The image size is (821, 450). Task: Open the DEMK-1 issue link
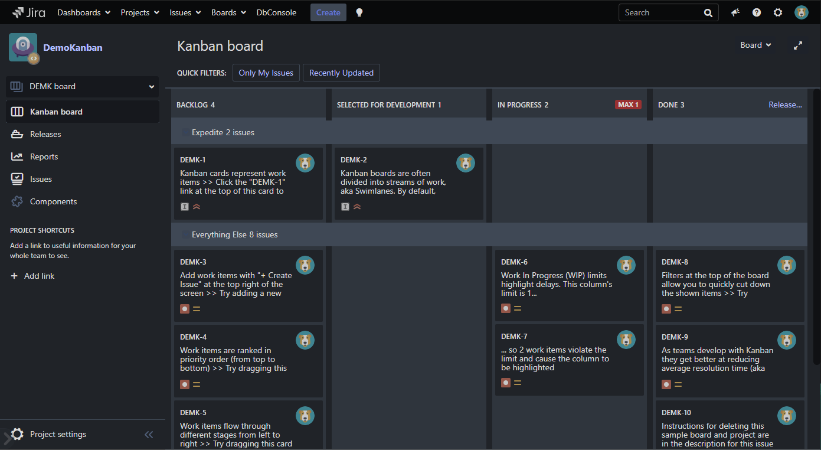193,160
